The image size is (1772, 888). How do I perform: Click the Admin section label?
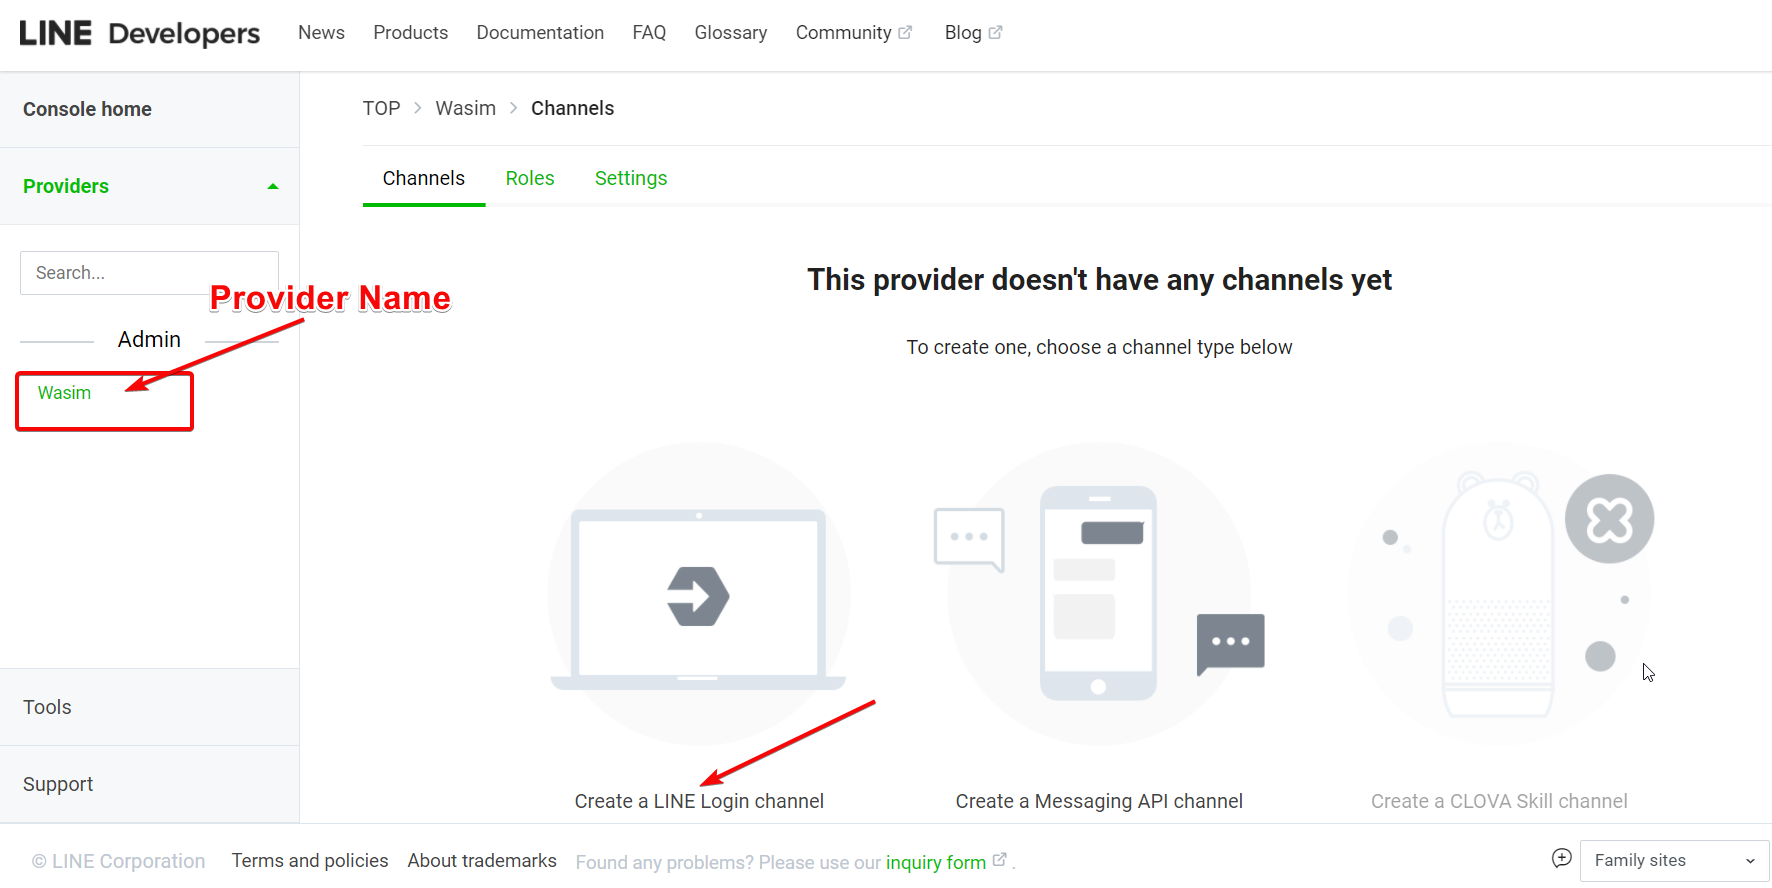coord(149,339)
